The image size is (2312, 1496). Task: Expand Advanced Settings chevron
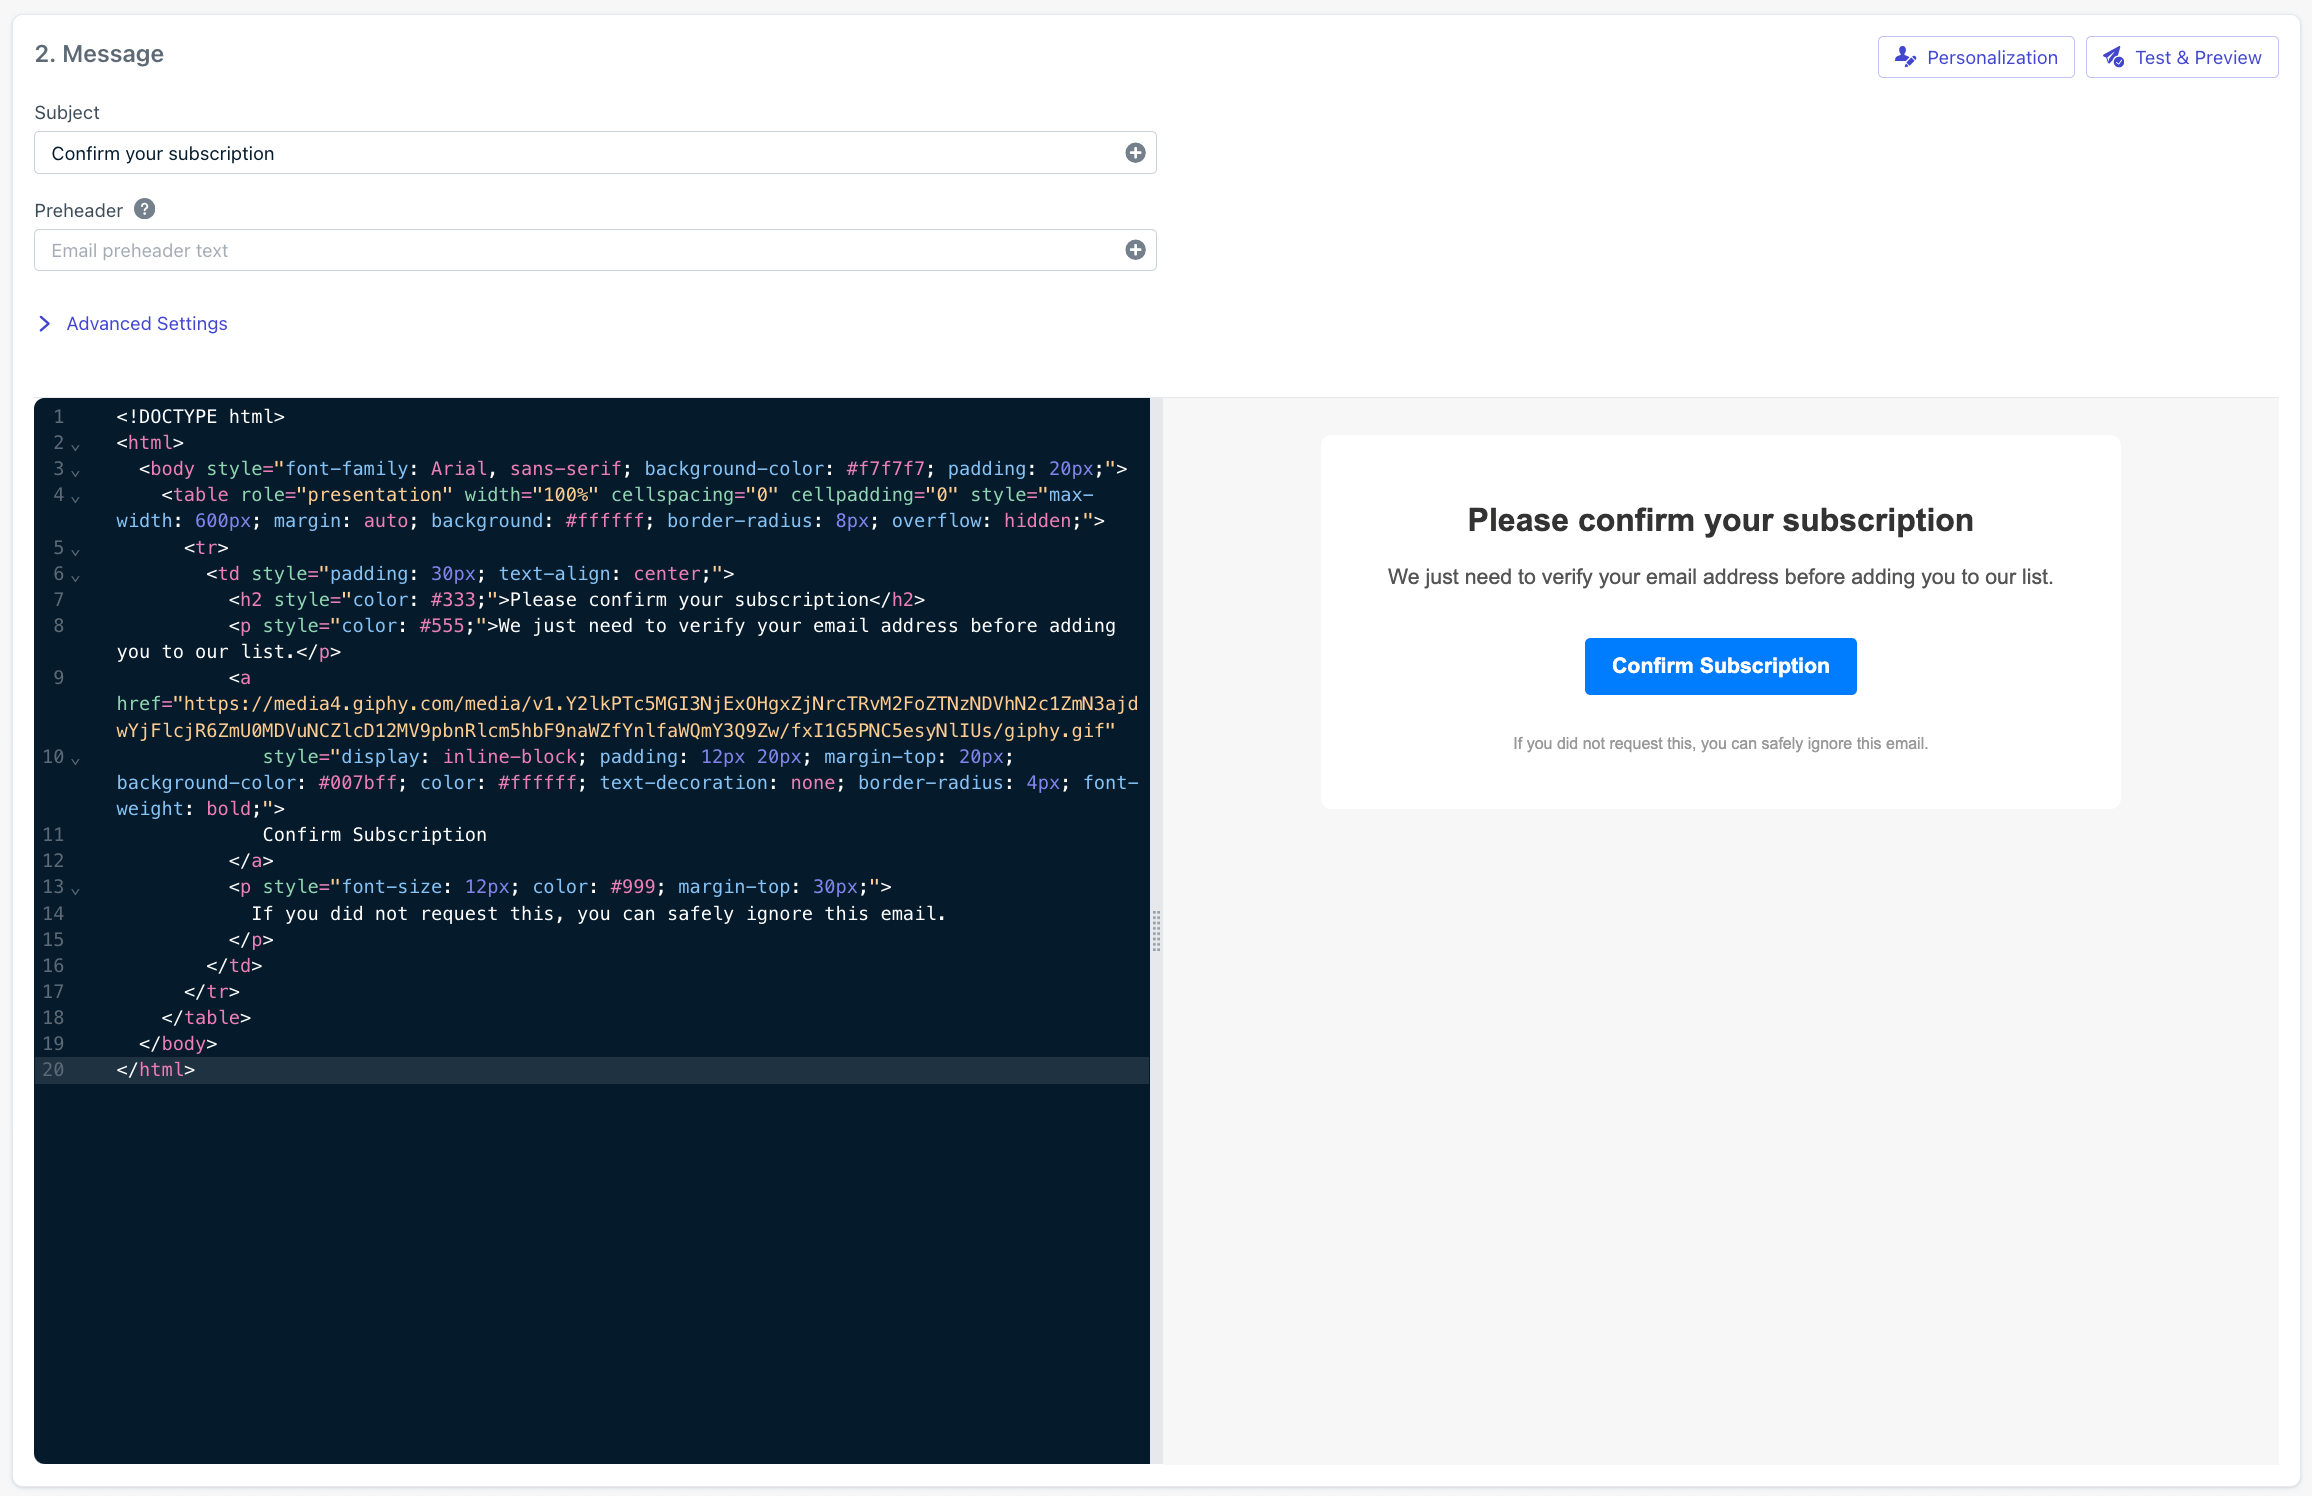click(x=44, y=323)
